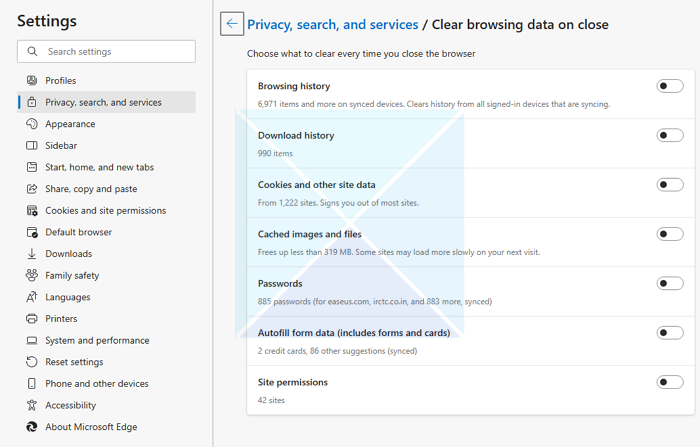Screen dimensions: 700x447
Task: Click the Accessibility icon in sidebar
Action: coord(32,405)
